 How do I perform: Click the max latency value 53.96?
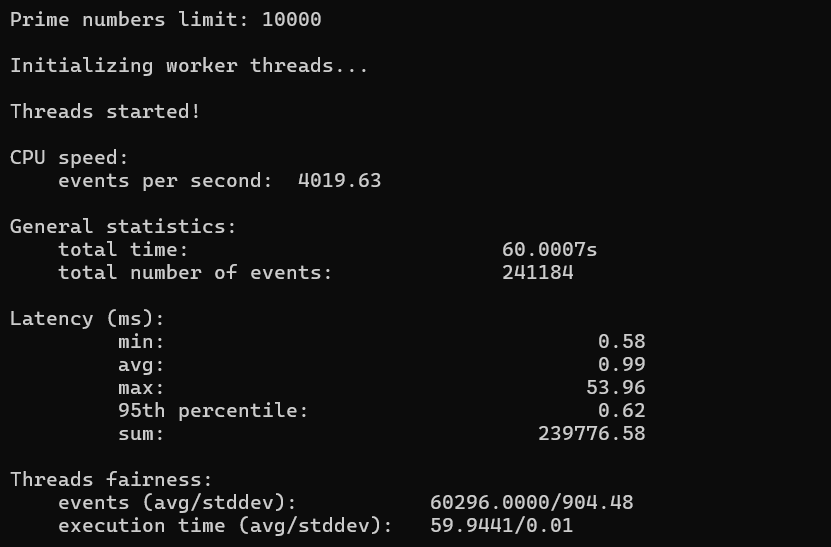(616, 388)
